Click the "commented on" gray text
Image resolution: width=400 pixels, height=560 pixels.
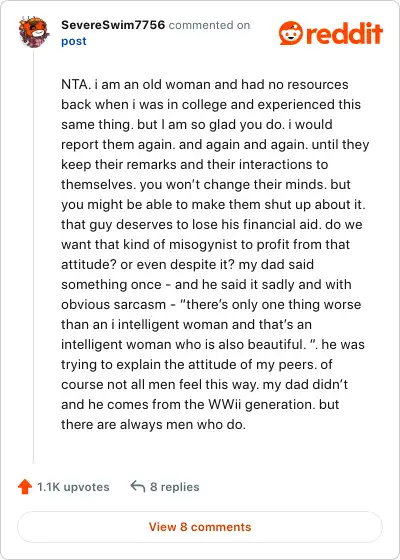click(x=209, y=25)
